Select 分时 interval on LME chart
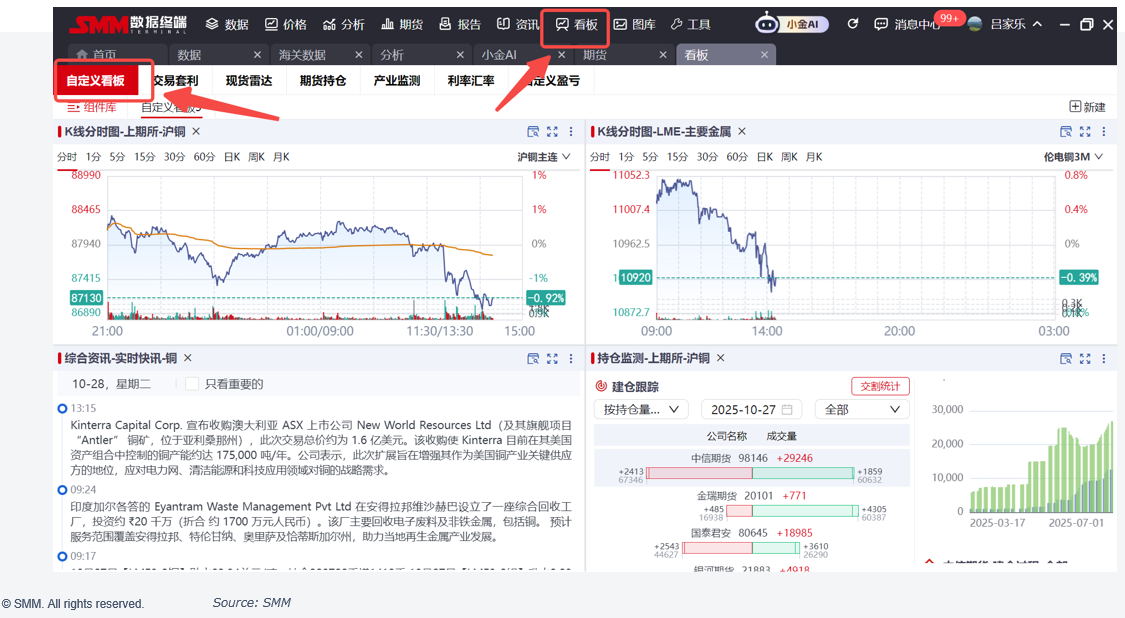The image size is (1125, 618). pyautogui.click(x=600, y=156)
